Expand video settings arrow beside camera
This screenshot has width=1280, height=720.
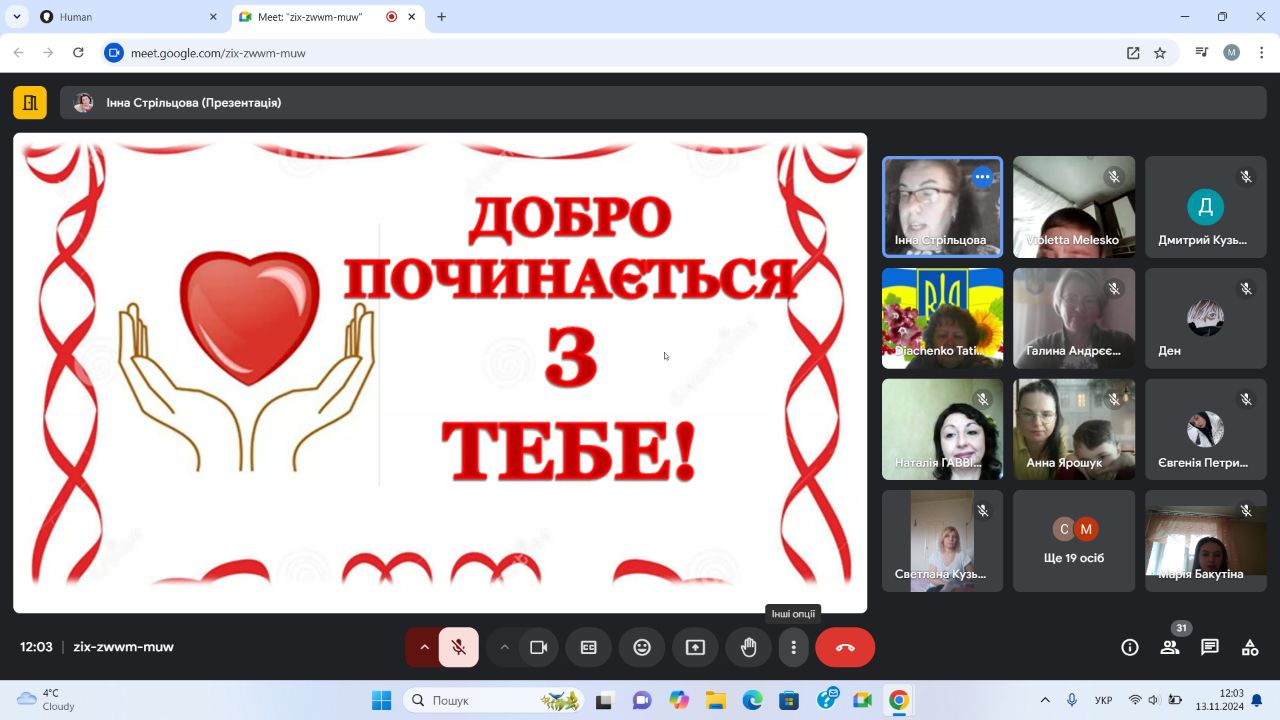(505, 647)
